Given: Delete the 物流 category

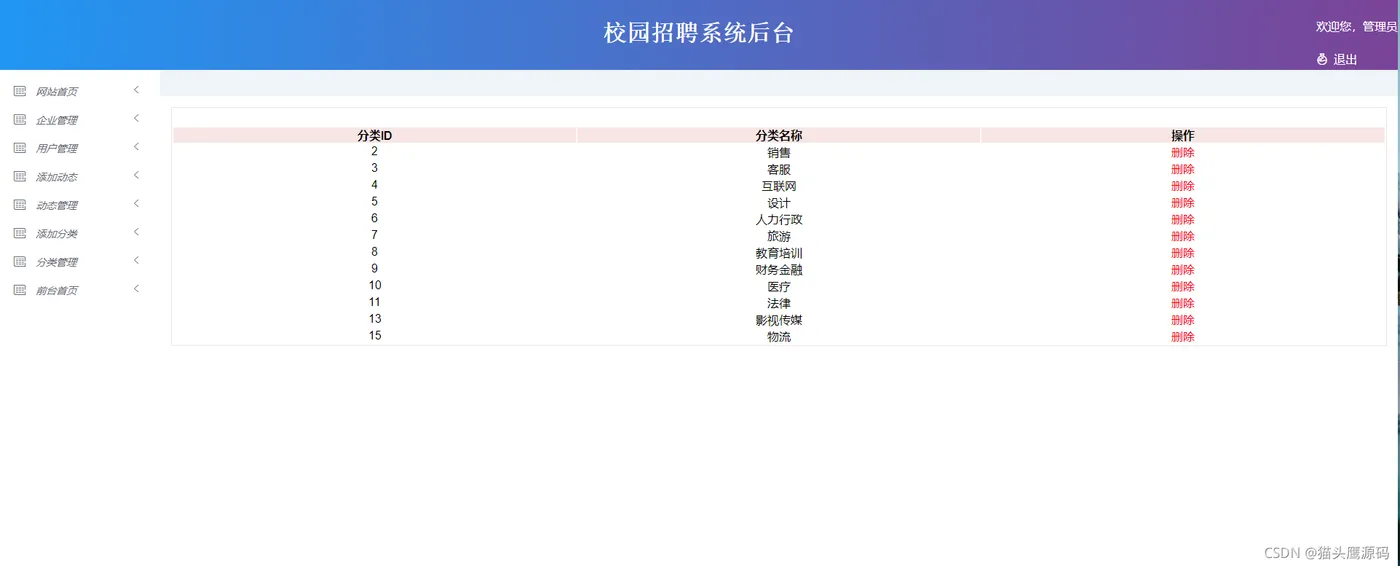Looking at the screenshot, I should tap(1183, 337).
